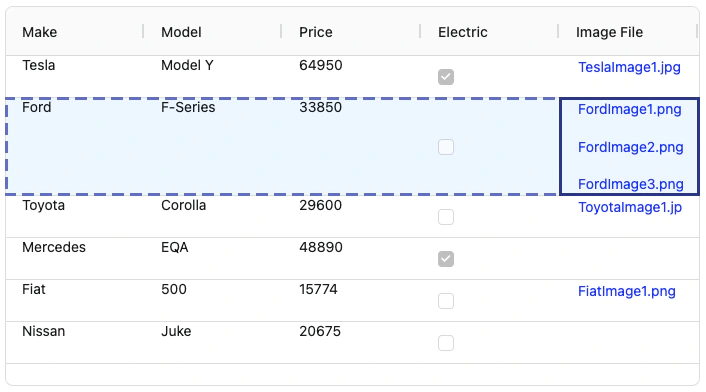Select the Price cell 64950
The height and width of the screenshot is (392, 706).
coord(321,65)
